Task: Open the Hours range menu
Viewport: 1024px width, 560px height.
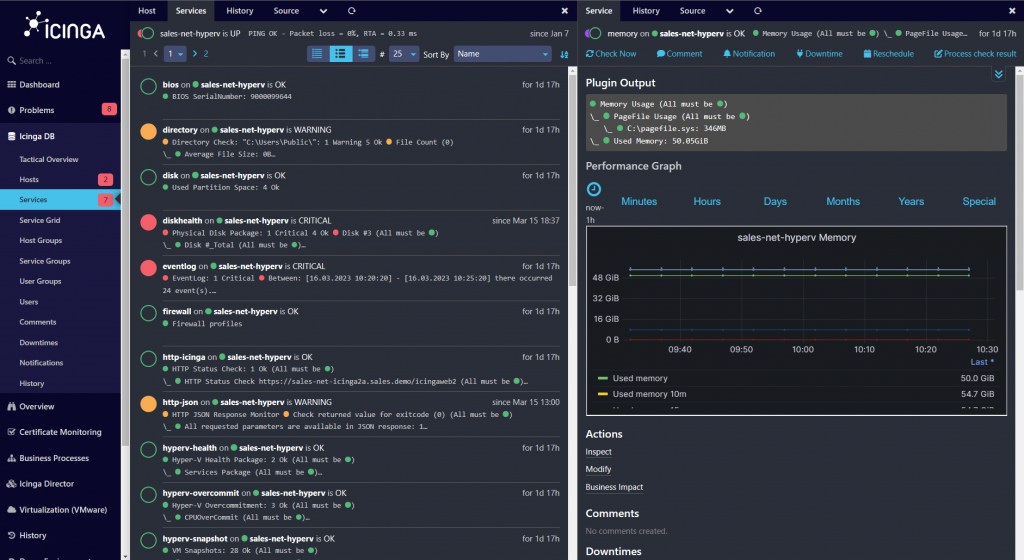Action: tap(707, 202)
